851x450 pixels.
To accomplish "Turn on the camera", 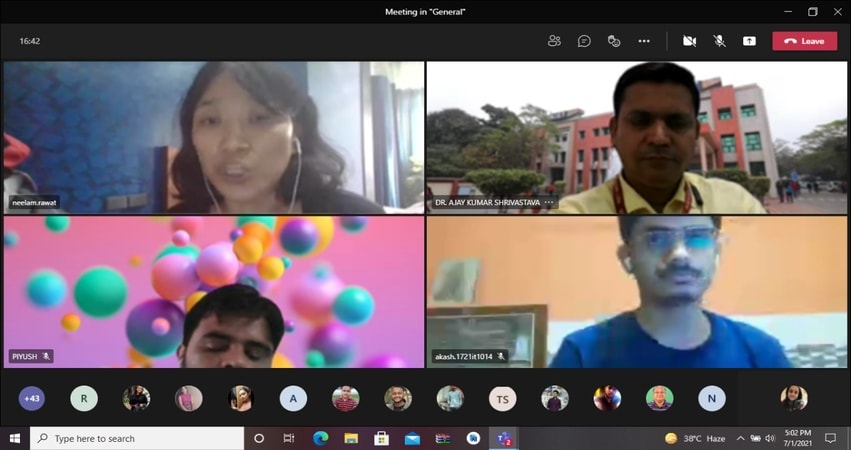I will (689, 41).
